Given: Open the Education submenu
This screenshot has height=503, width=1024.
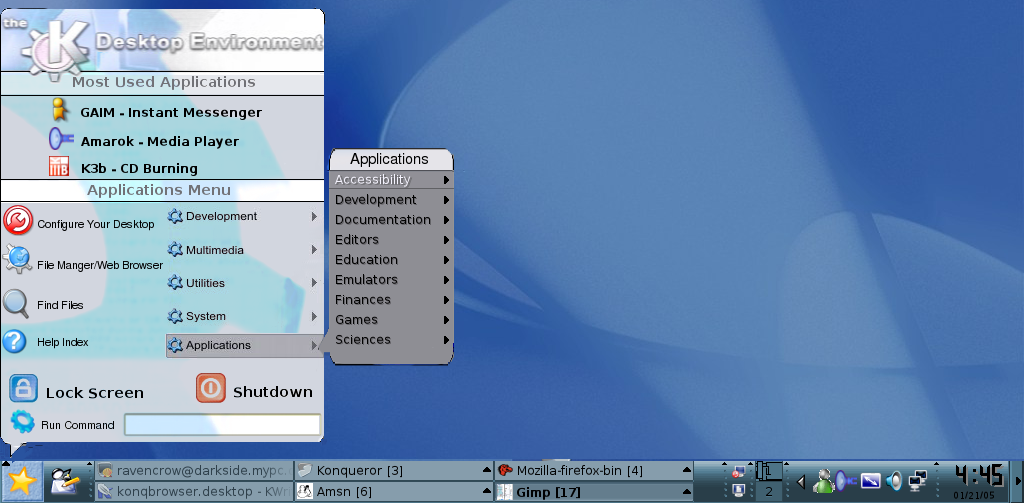Looking at the screenshot, I should coord(392,259).
